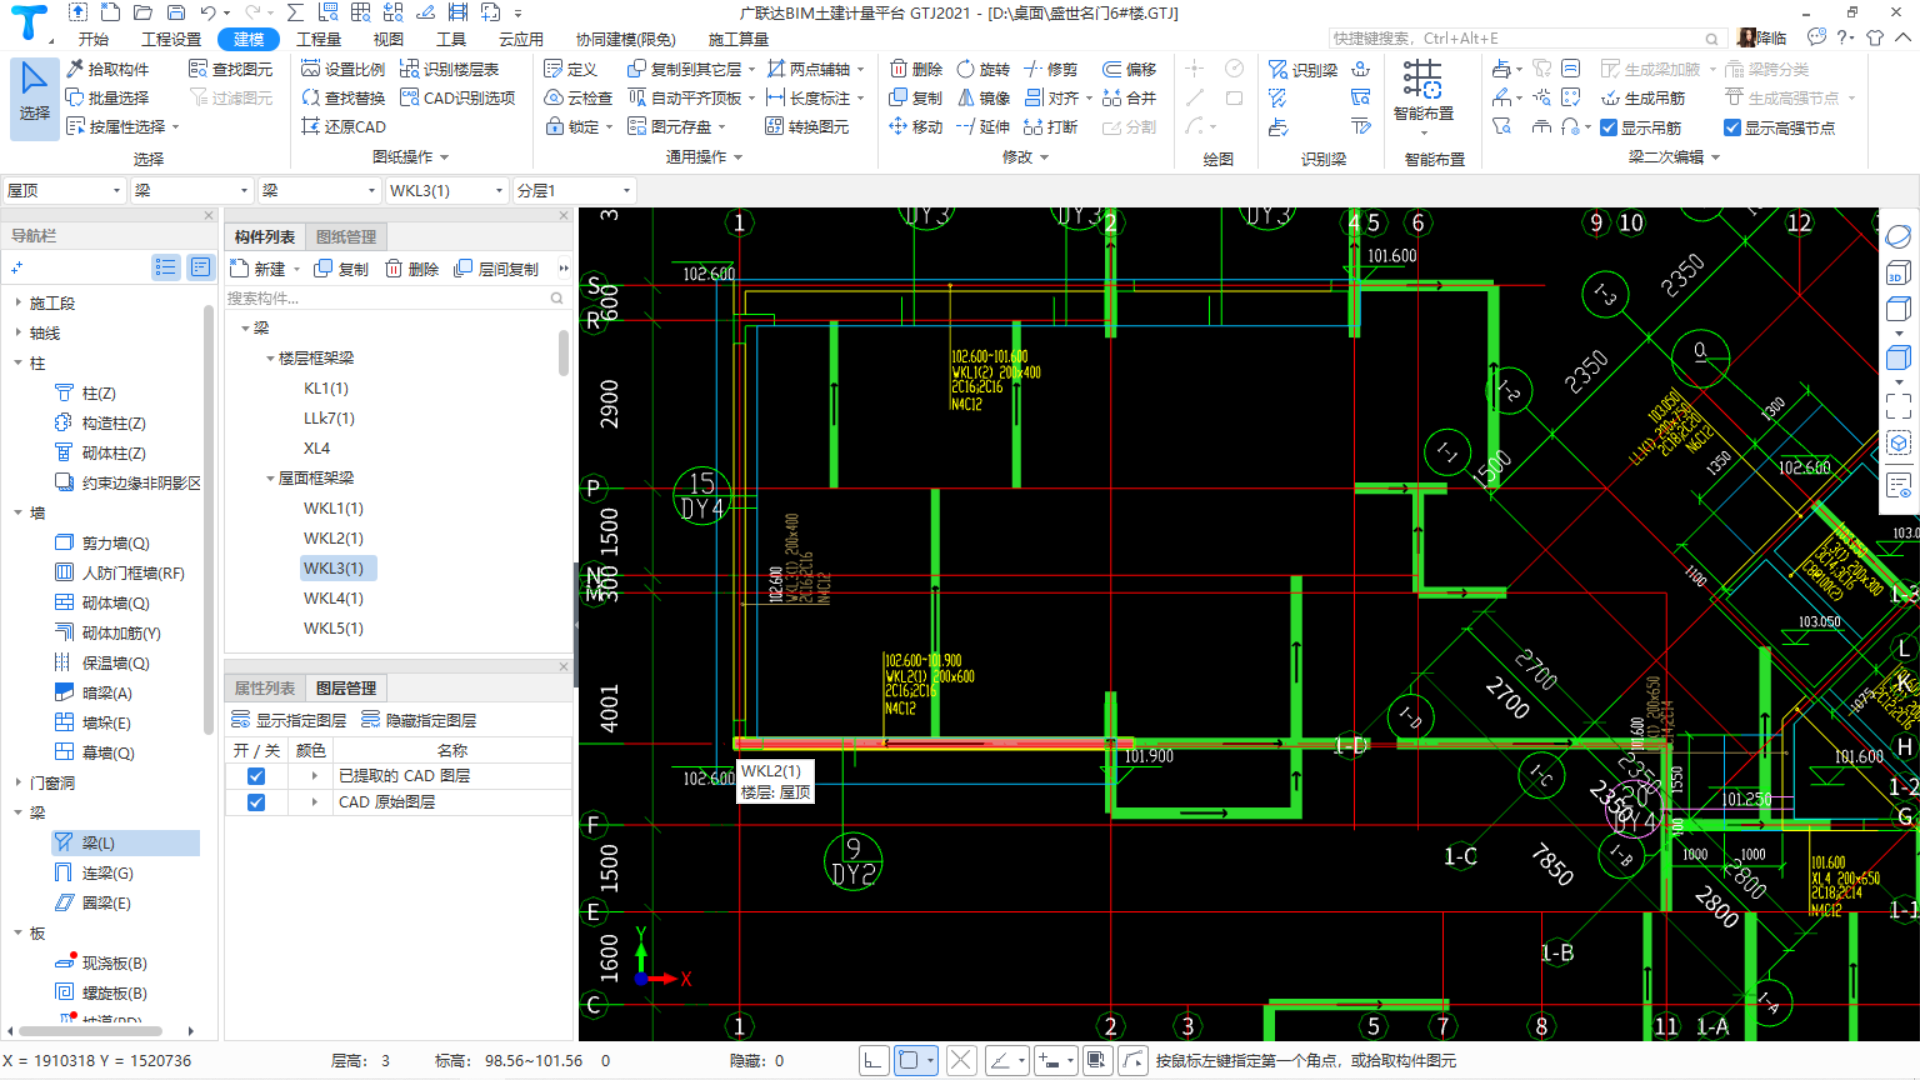Click the 旋转 tool
The width and height of the screenshot is (1920, 1080).
click(983, 69)
